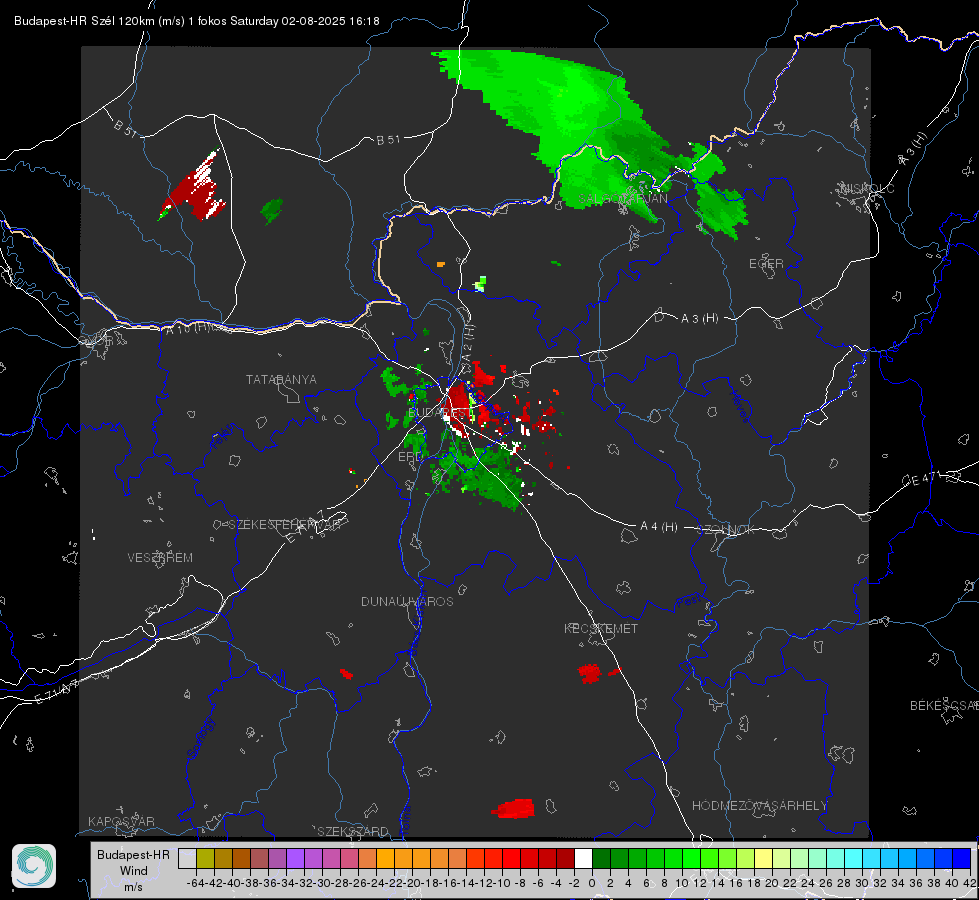Select the EGER city label
Image resolution: width=979 pixels, height=900 pixels.
(x=766, y=264)
